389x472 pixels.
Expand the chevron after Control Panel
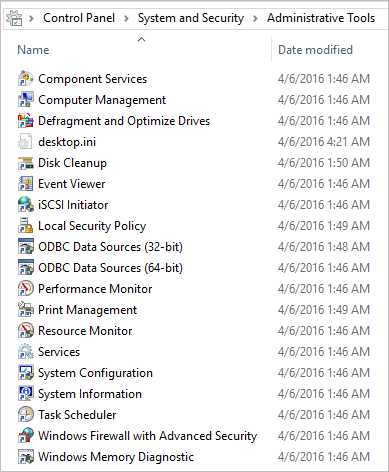[126, 18]
